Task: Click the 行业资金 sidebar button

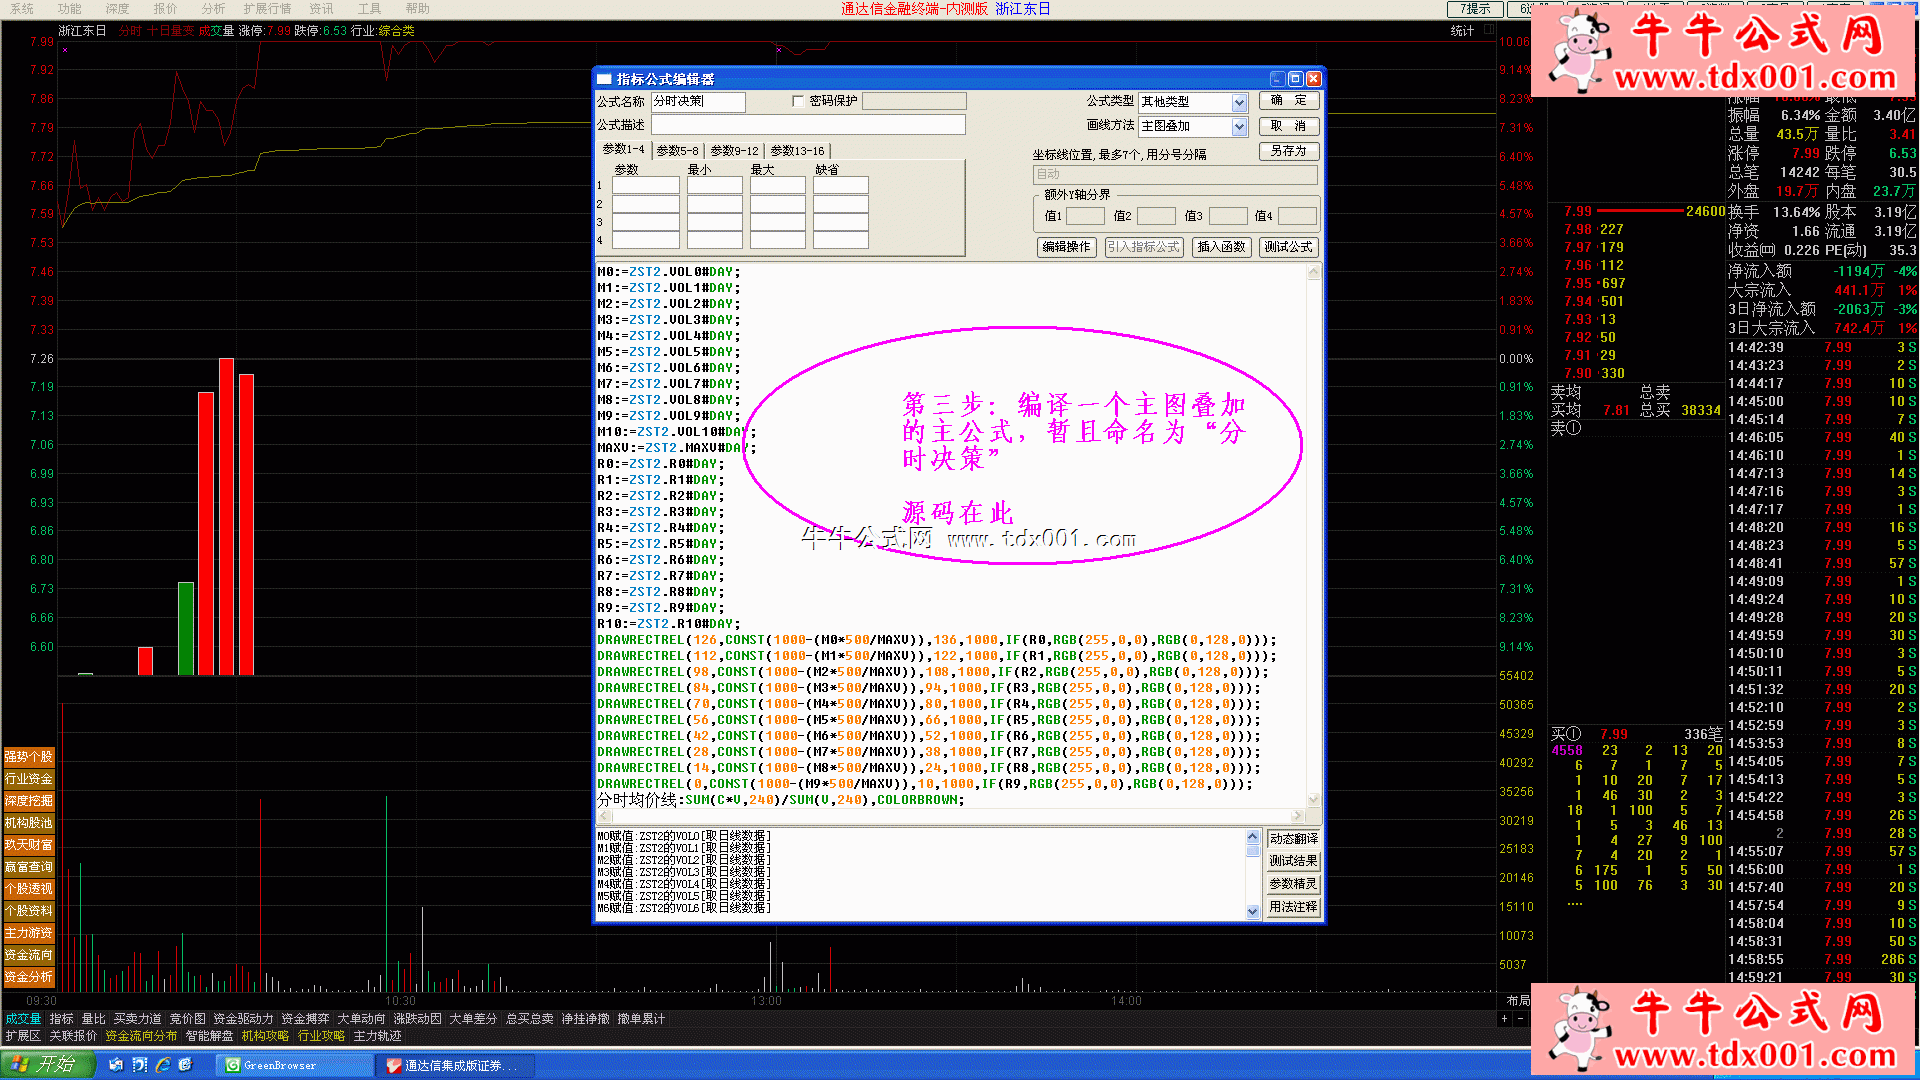Action: pos(29,779)
